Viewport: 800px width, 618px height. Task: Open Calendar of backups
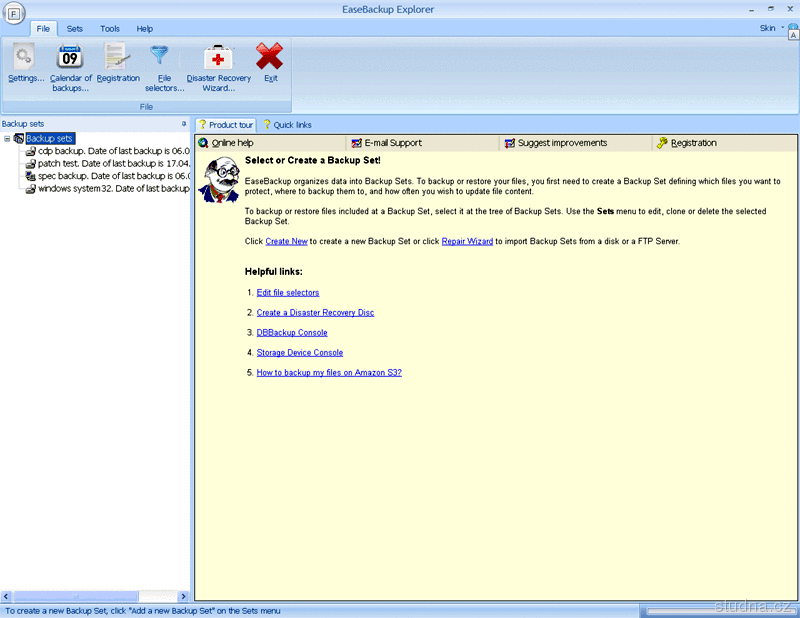tap(70, 67)
